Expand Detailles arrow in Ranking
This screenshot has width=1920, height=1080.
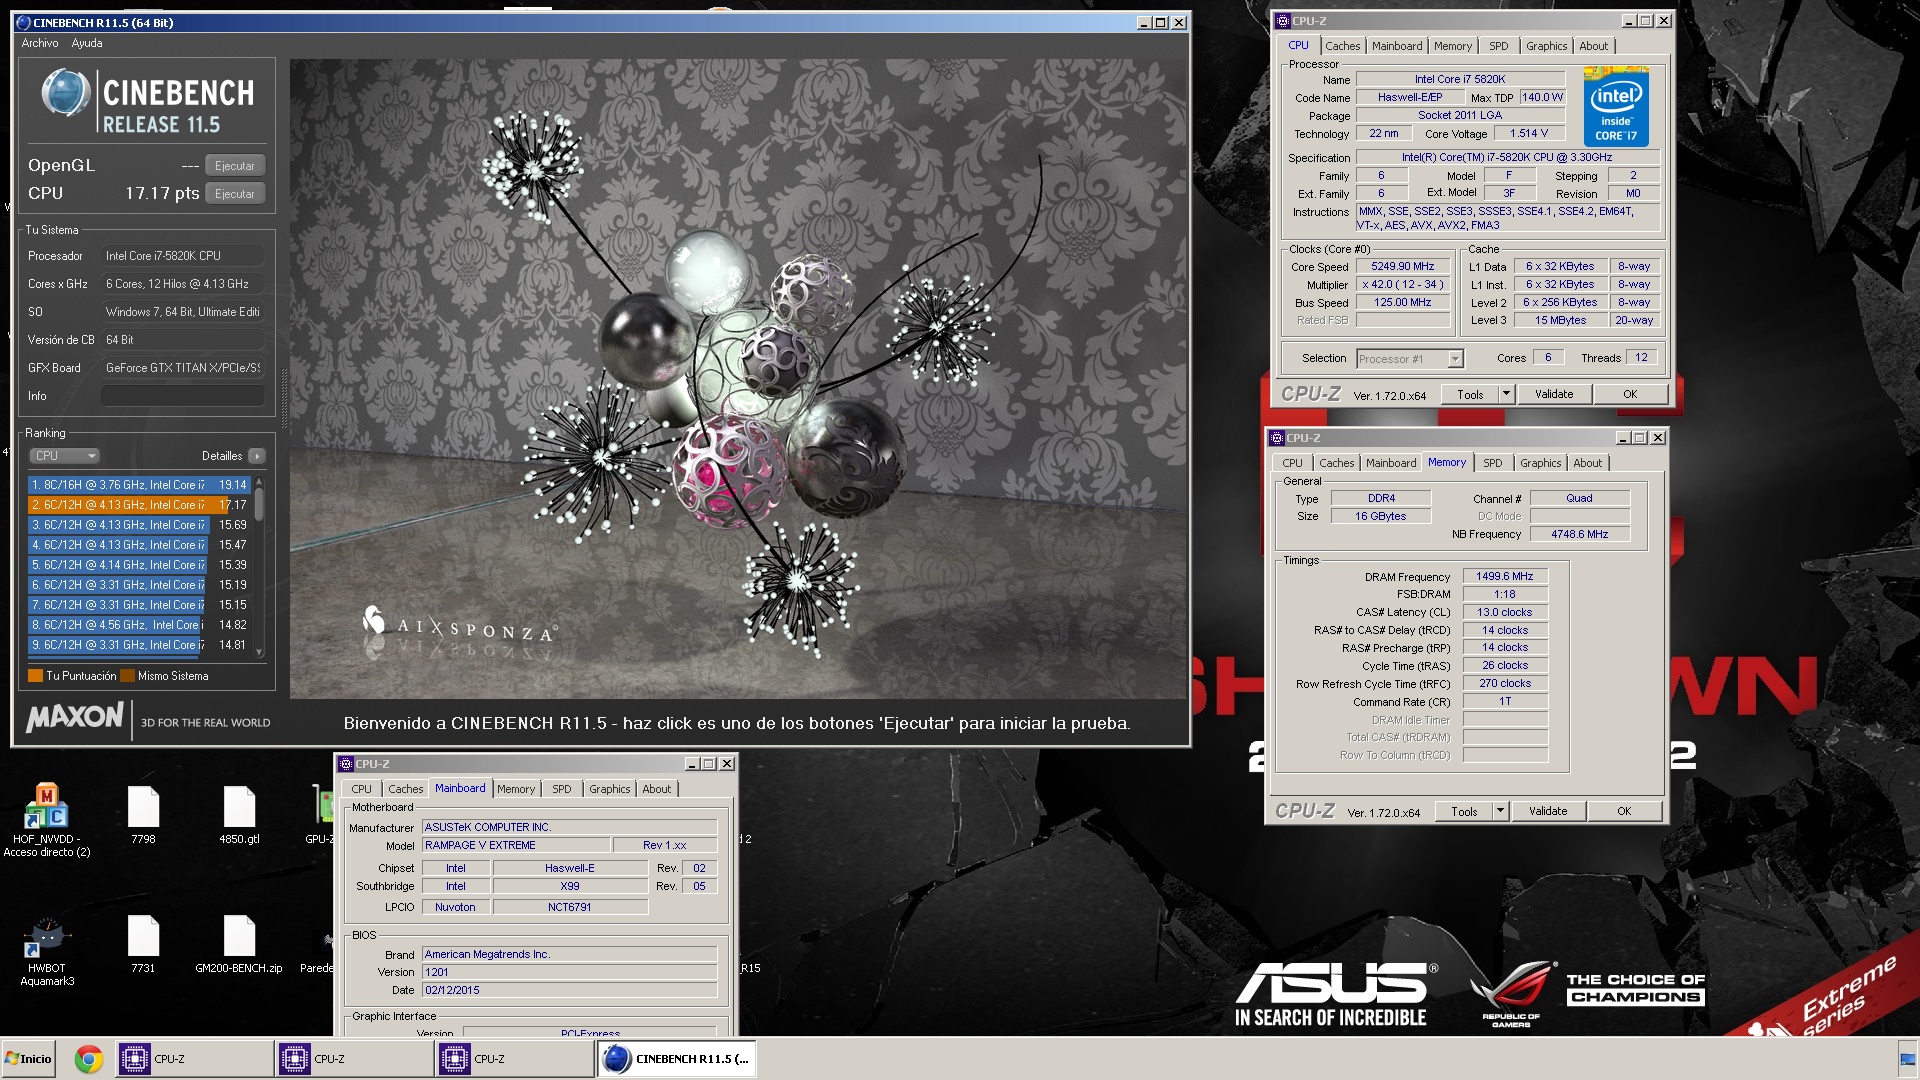tap(257, 456)
